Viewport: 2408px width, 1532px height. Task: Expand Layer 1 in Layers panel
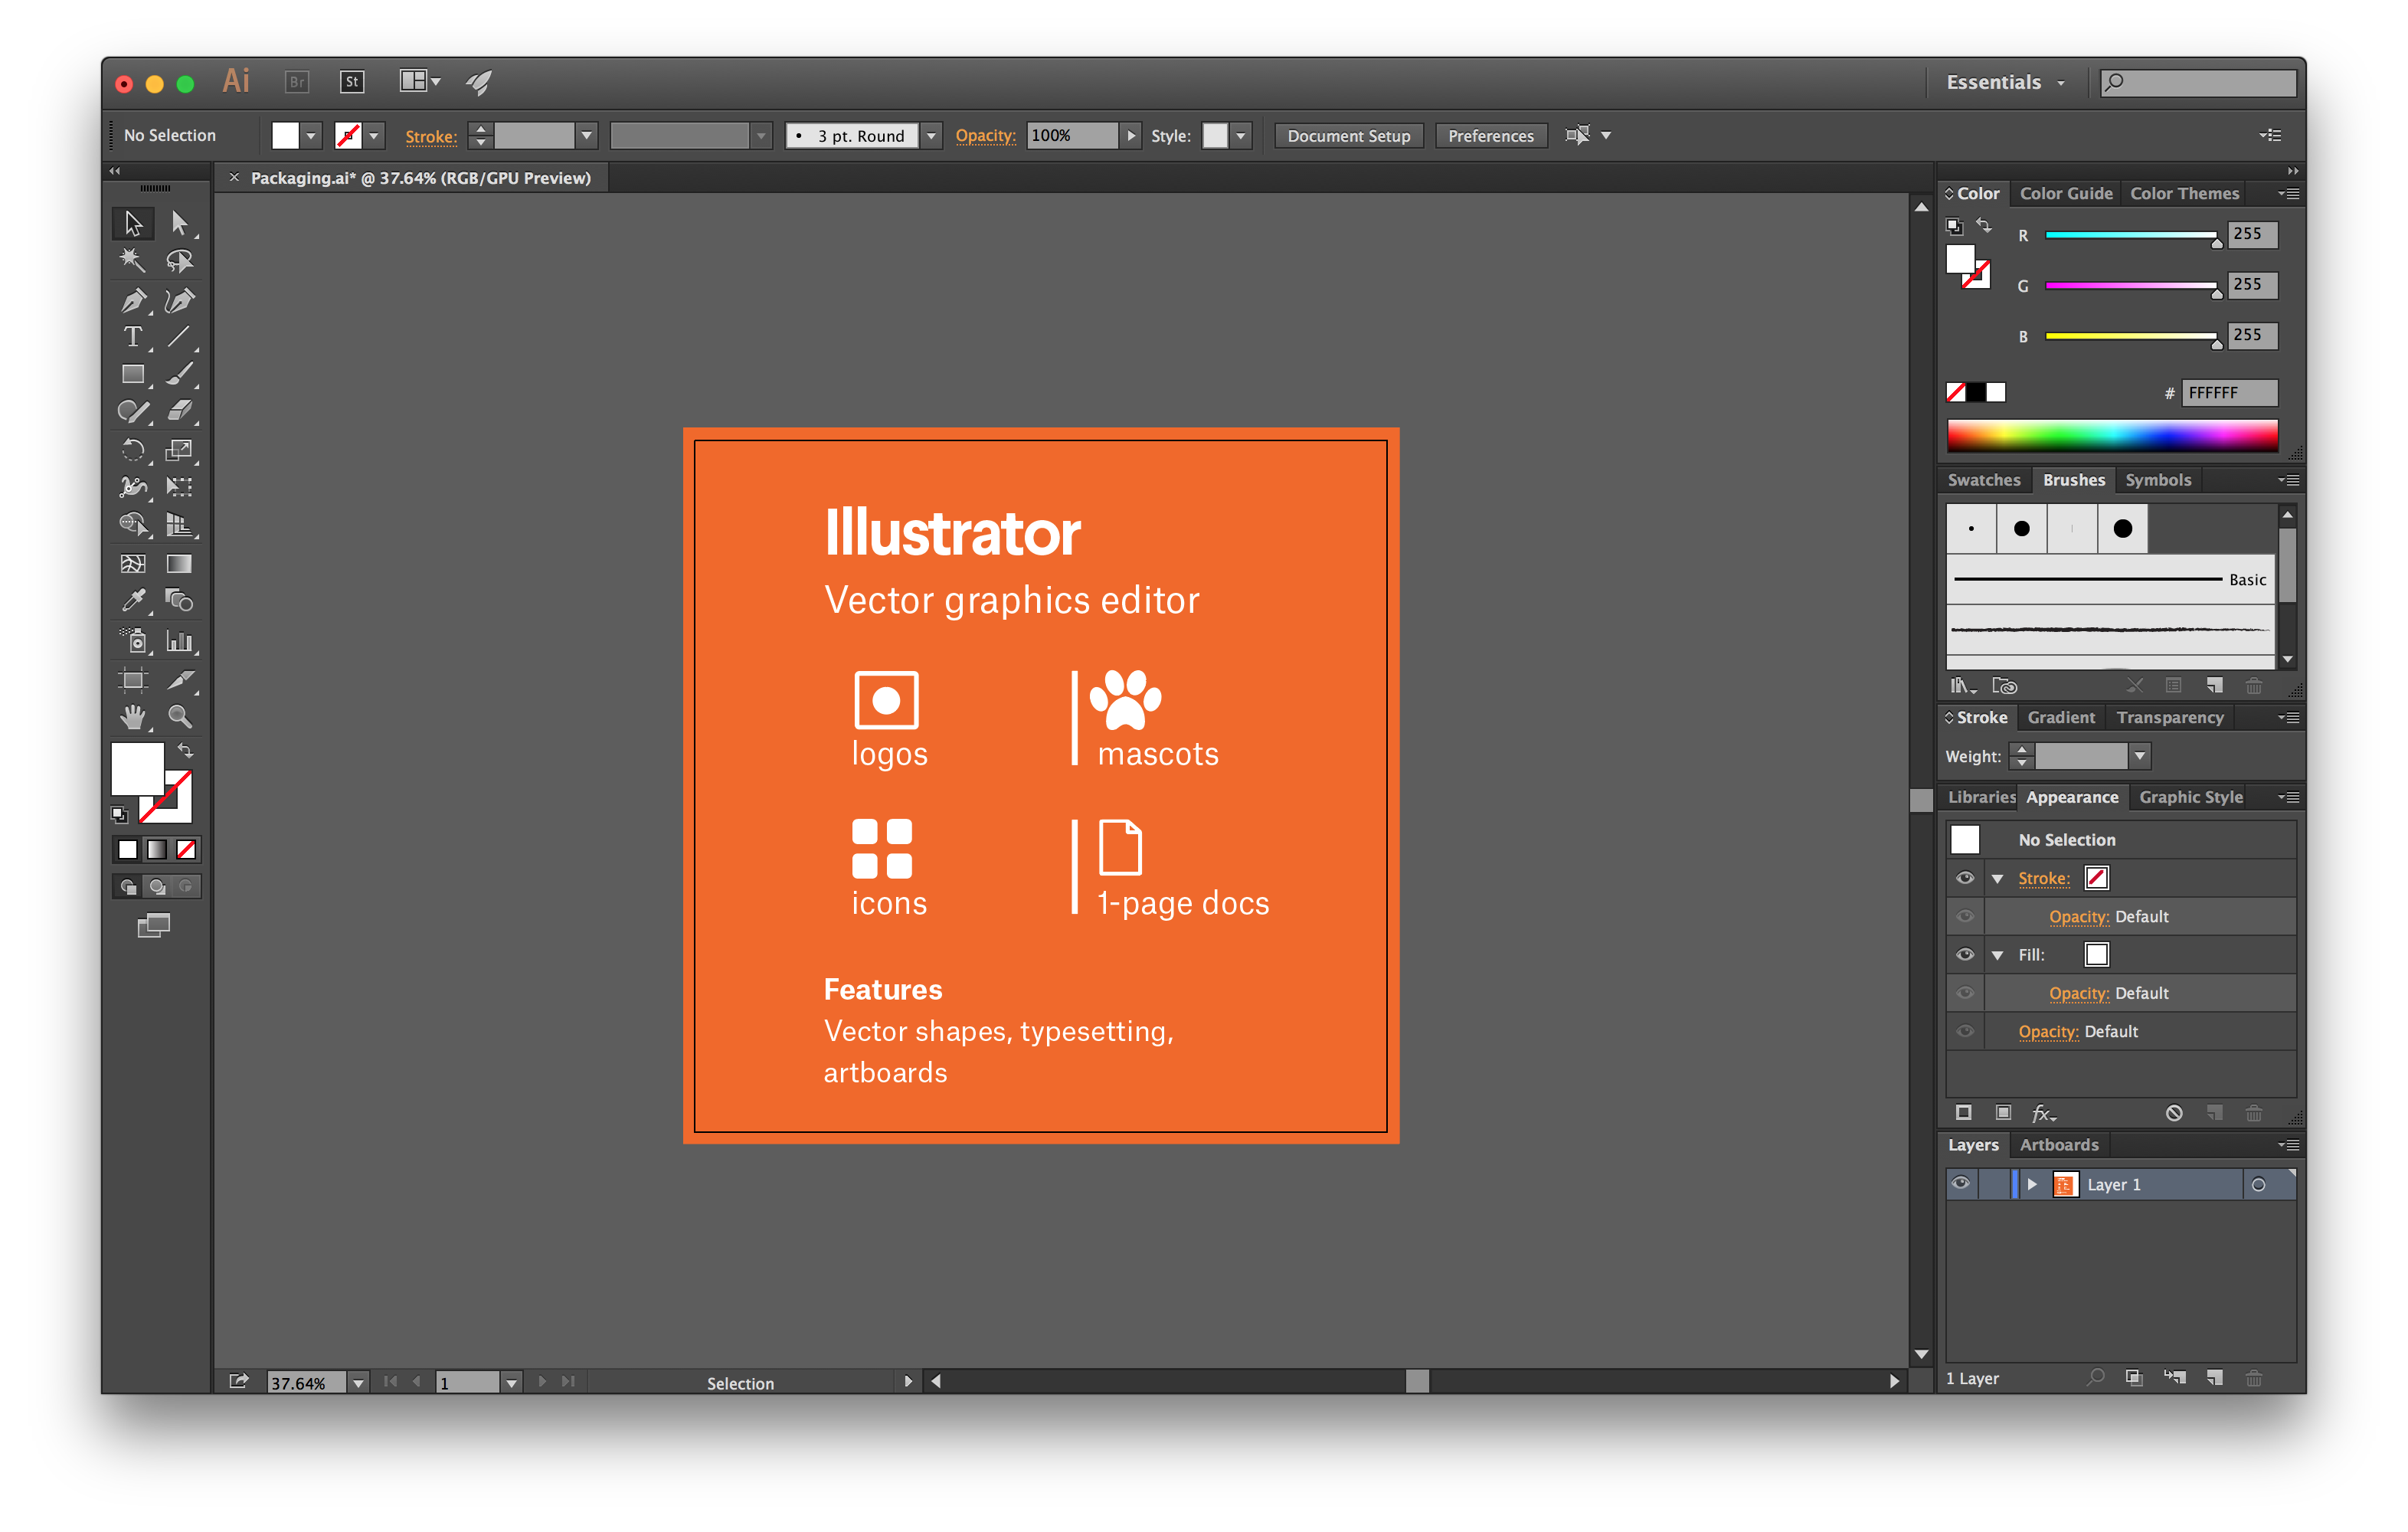coord(2029,1183)
